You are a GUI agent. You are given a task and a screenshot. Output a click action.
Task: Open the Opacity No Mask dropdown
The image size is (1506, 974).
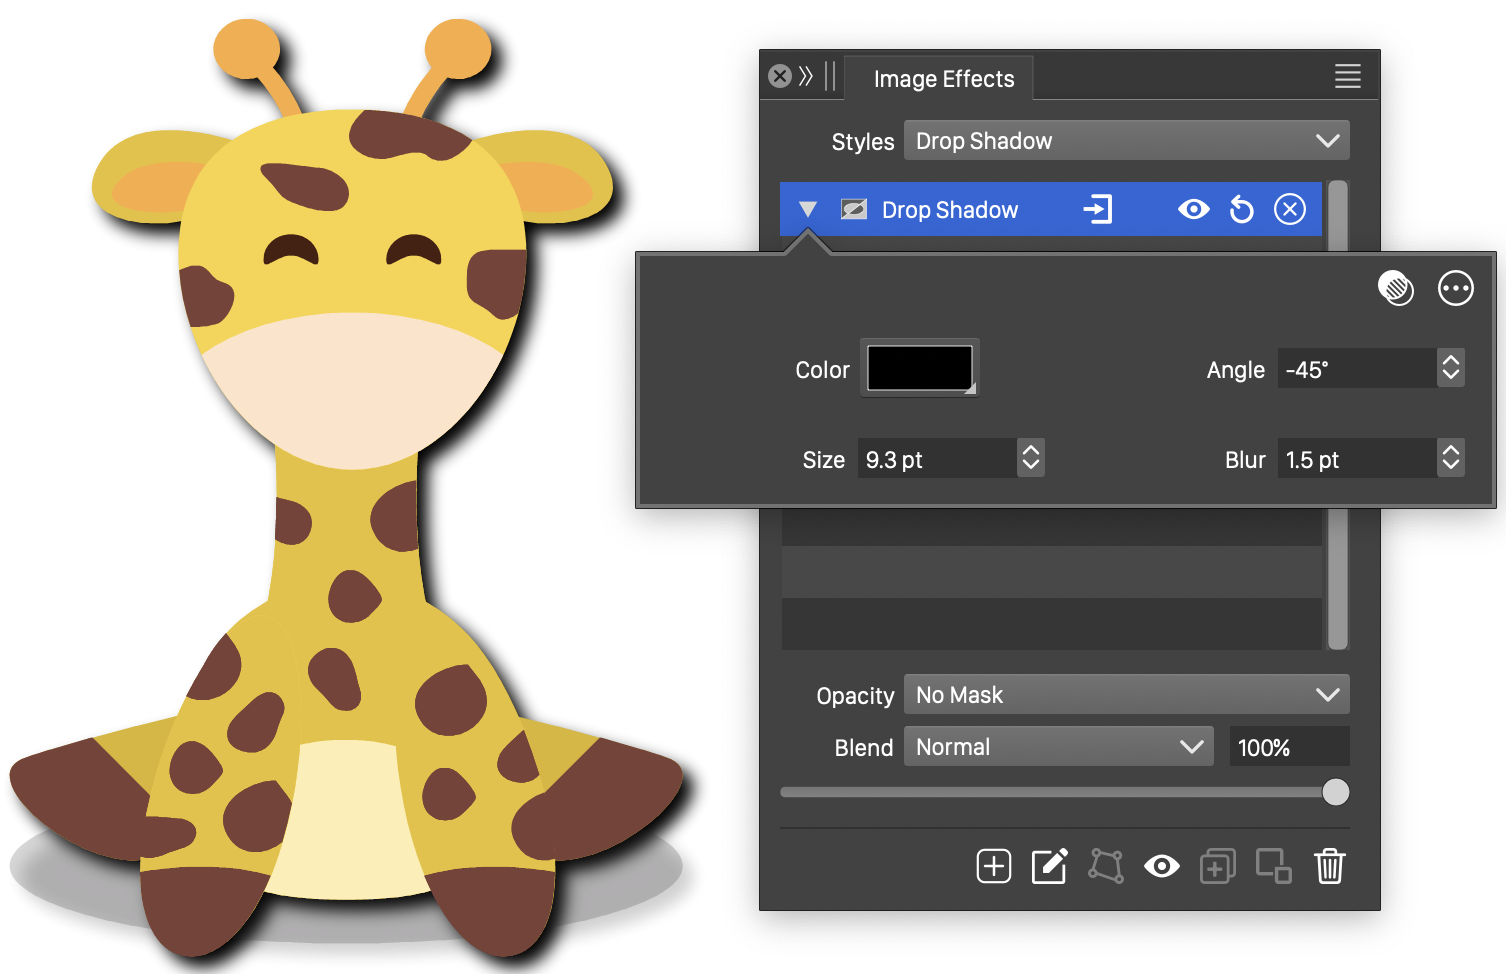point(1126,695)
